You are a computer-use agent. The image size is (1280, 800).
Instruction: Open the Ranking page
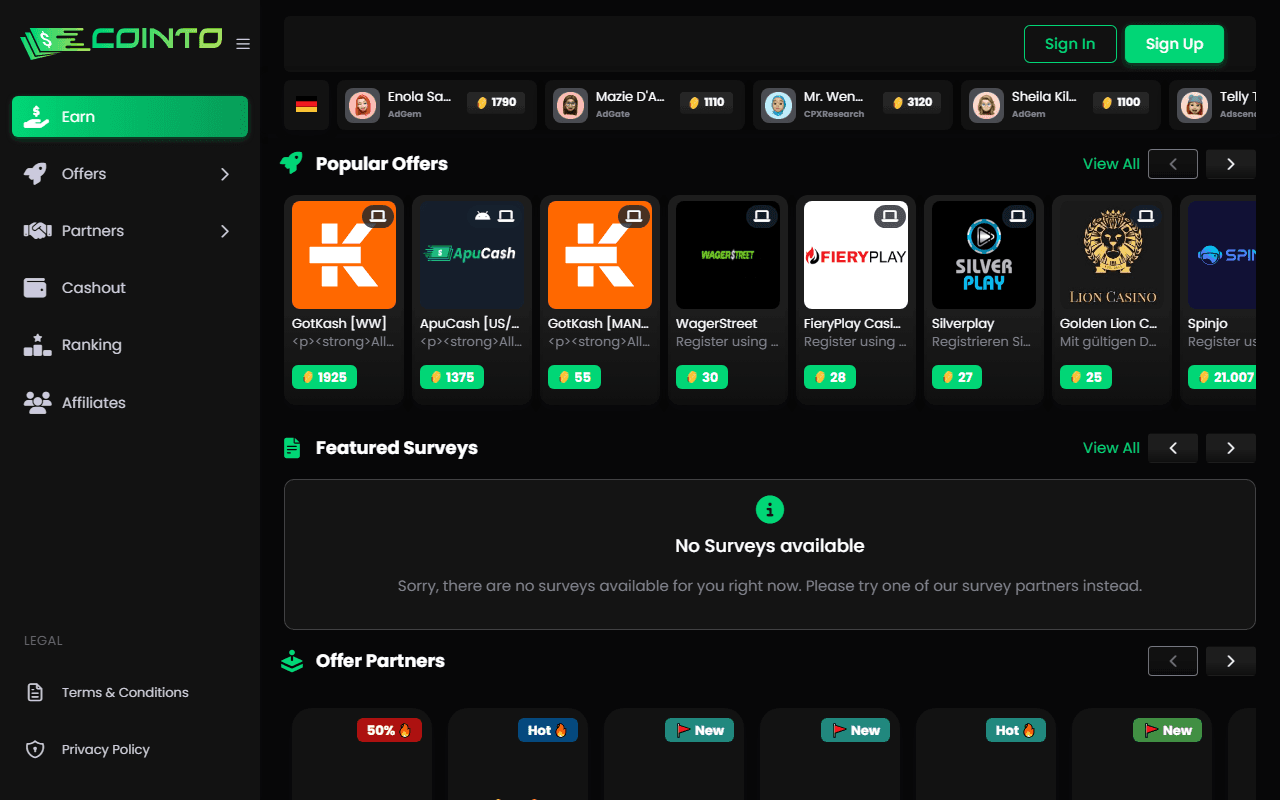pos(130,345)
